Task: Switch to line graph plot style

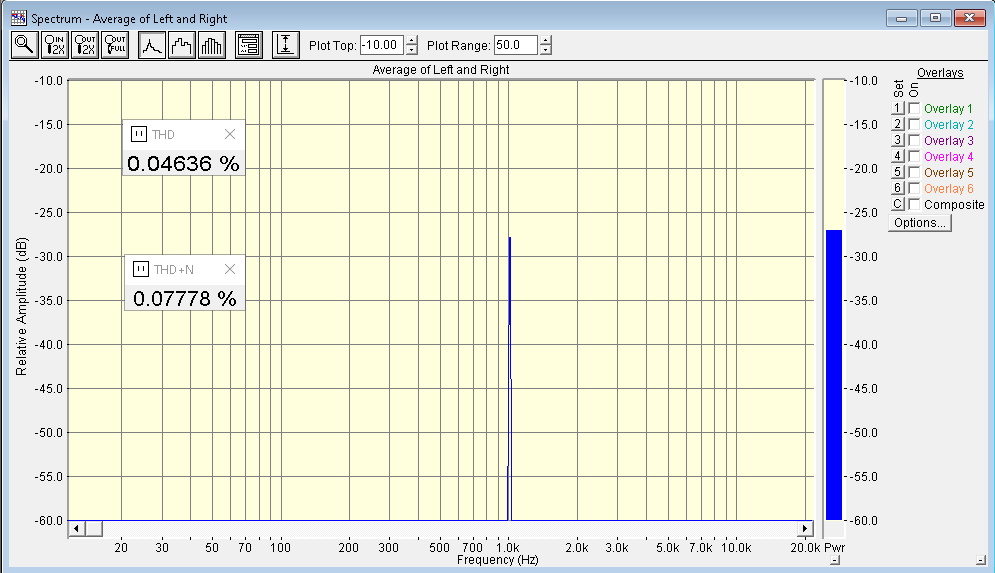Action: (x=151, y=45)
